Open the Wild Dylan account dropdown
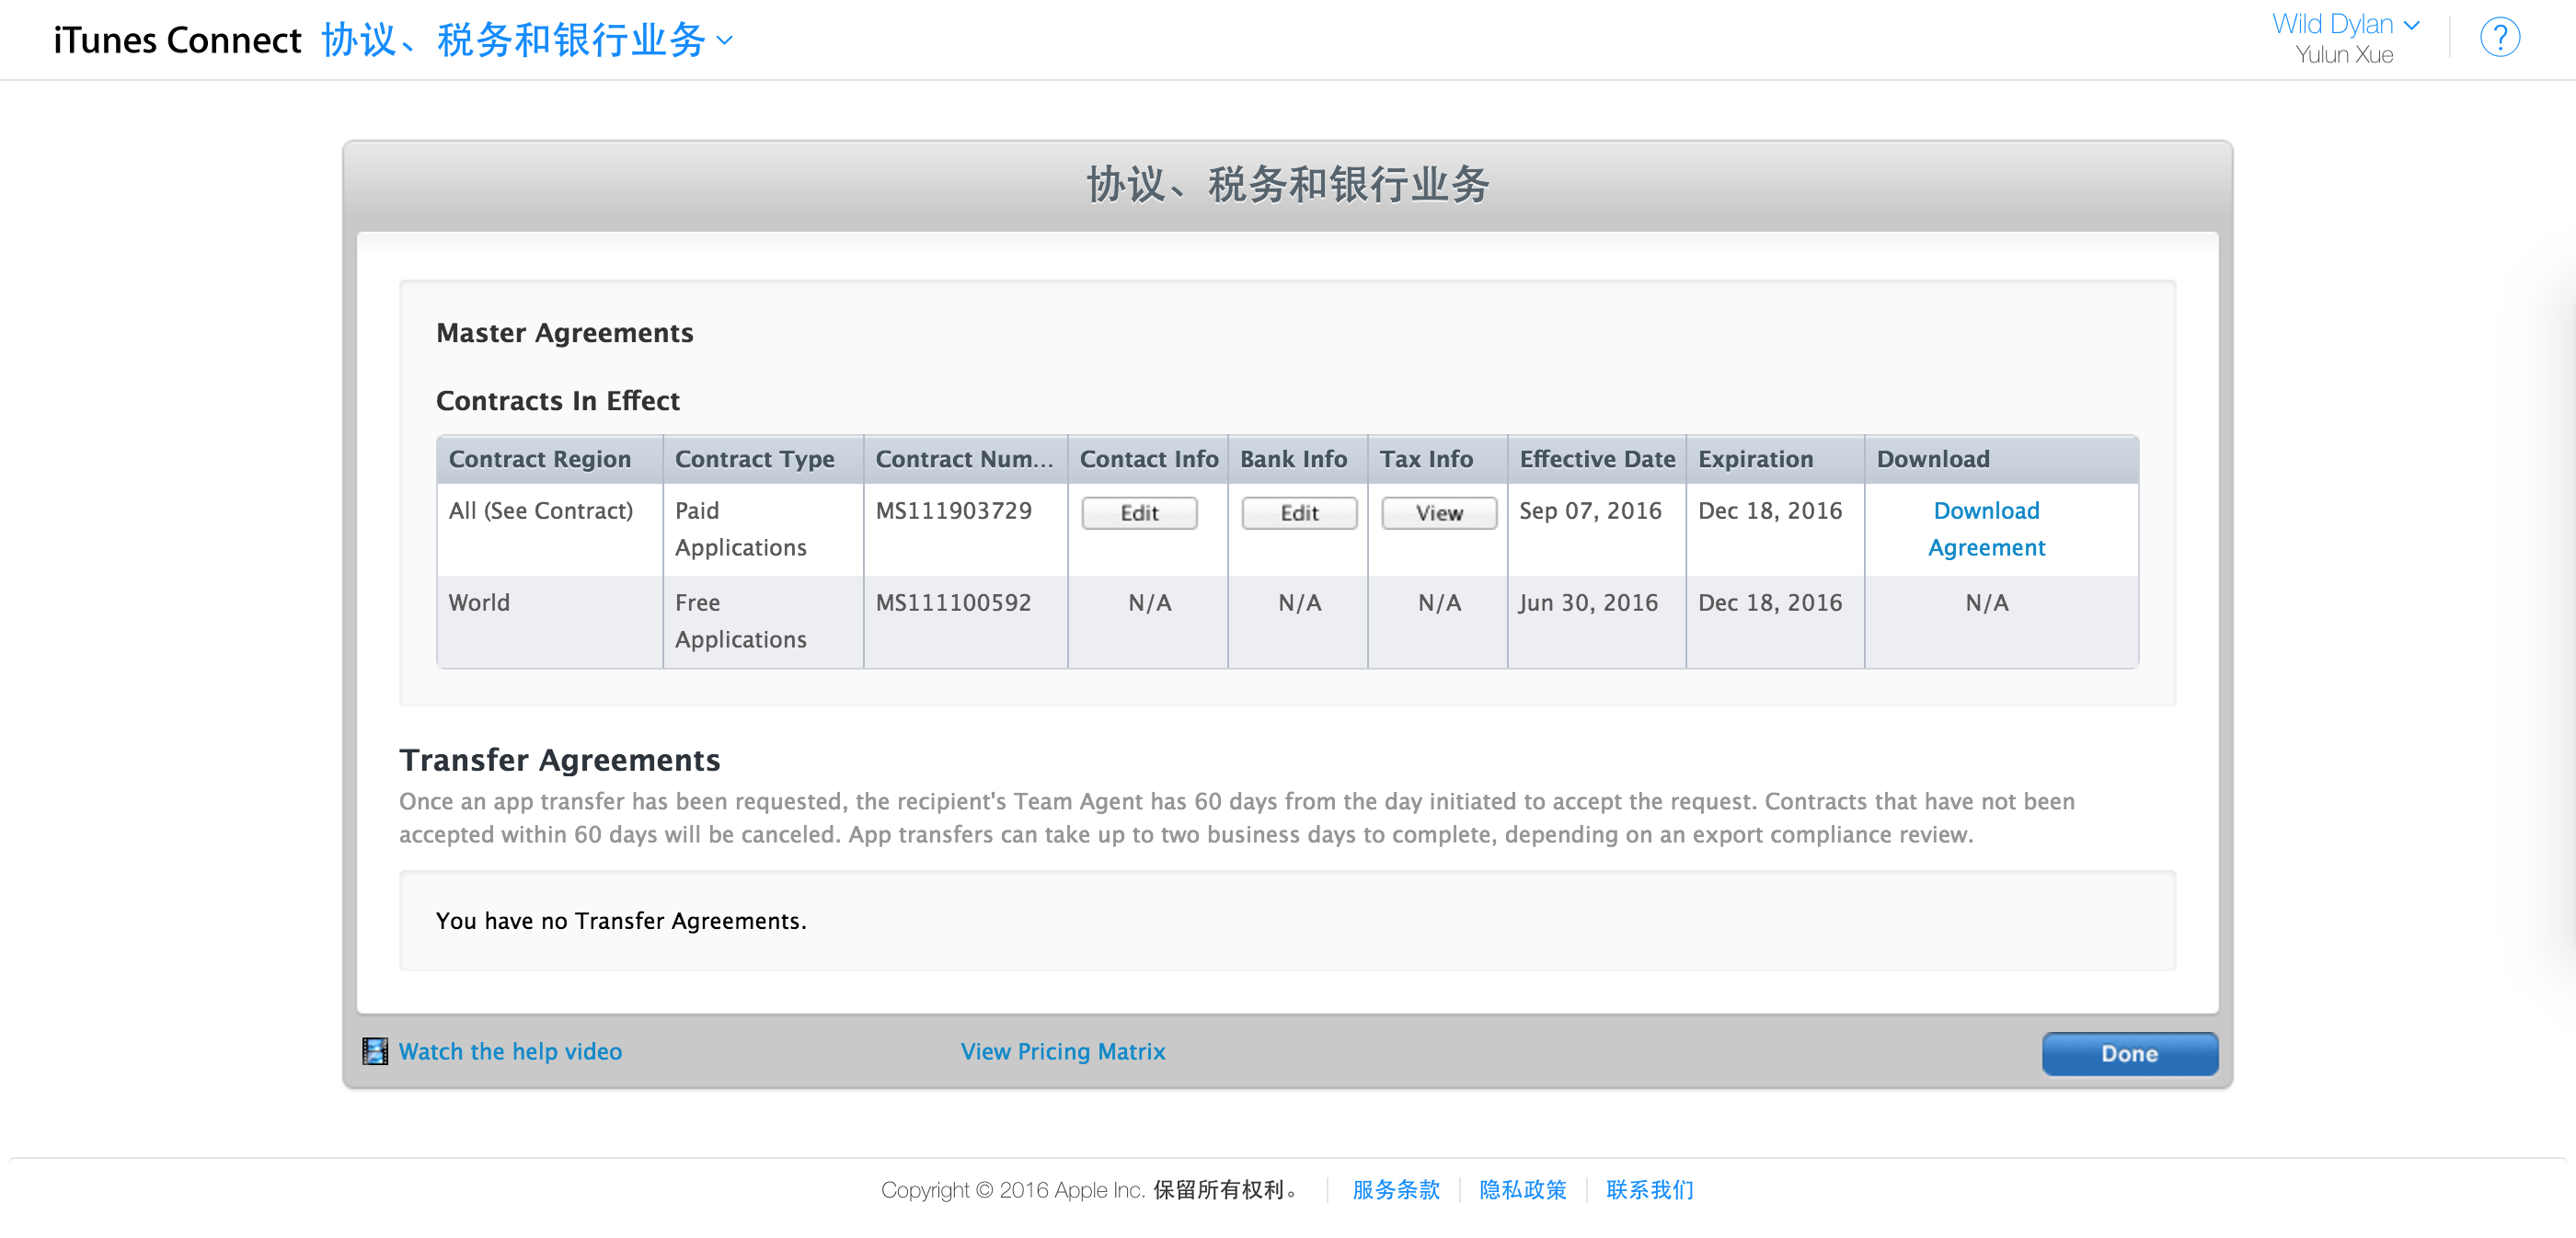Screen dimensions: 2576x1238 tap(2344, 24)
